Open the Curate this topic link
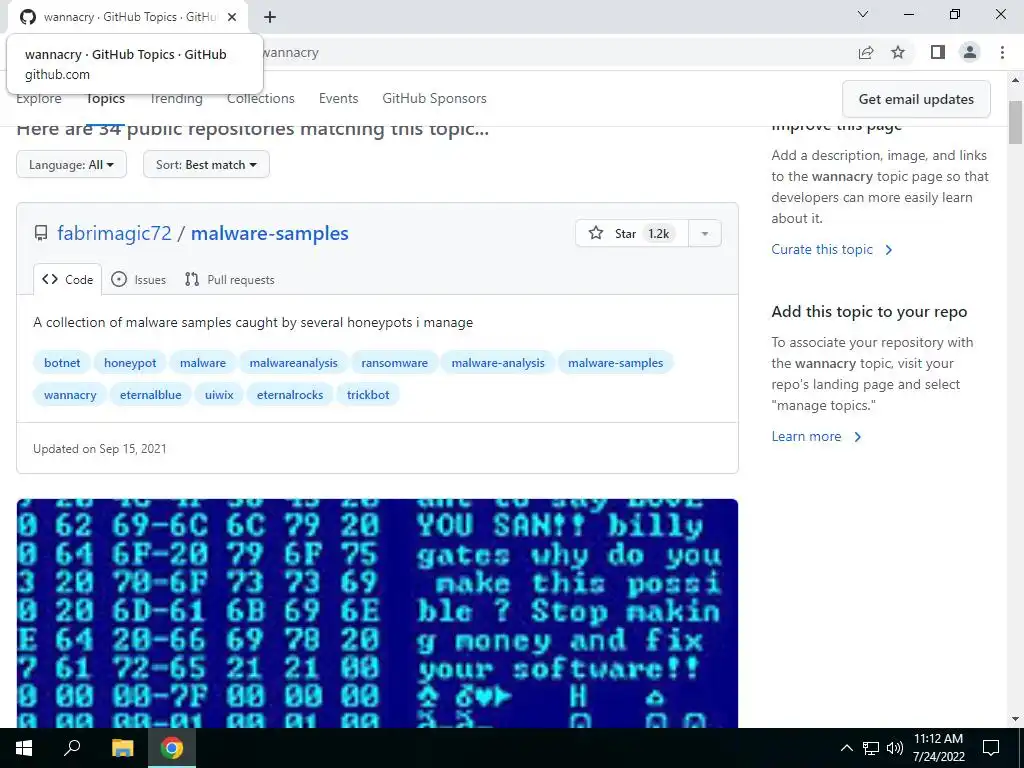The width and height of the screenshot is (1024, 768). pos(831,249)
